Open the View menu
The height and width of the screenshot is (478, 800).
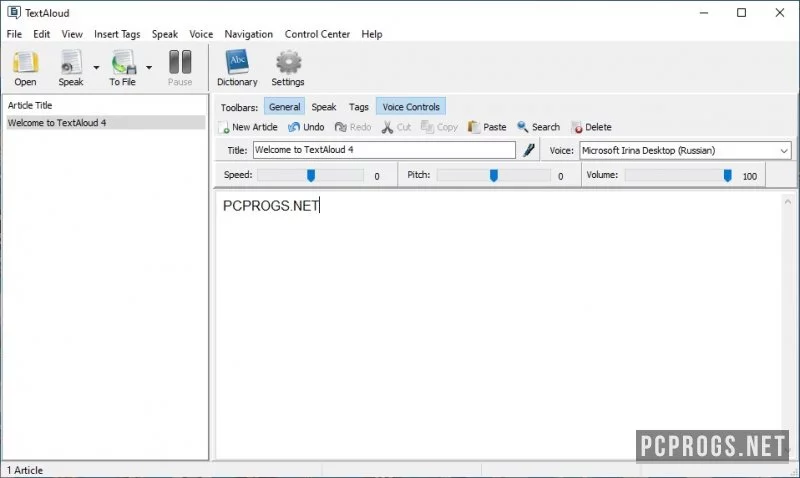72,34
